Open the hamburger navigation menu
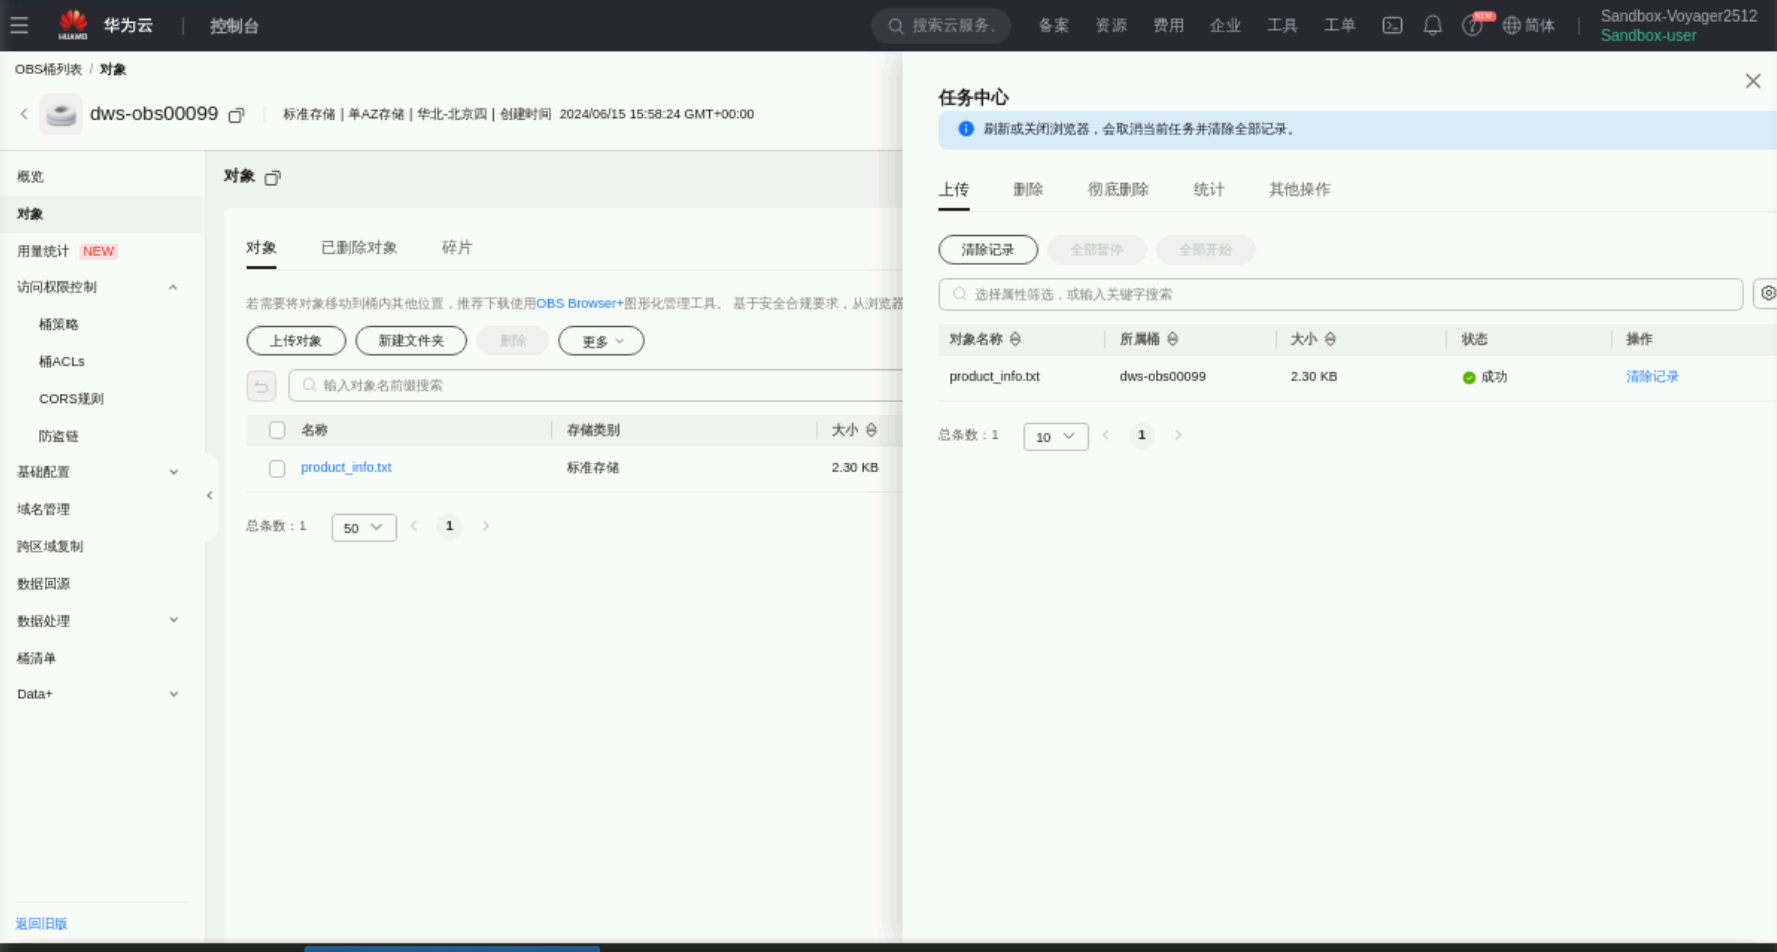The height and width of the screenshot is (952, 1777). pyautogui.click(x=19, y=25)
